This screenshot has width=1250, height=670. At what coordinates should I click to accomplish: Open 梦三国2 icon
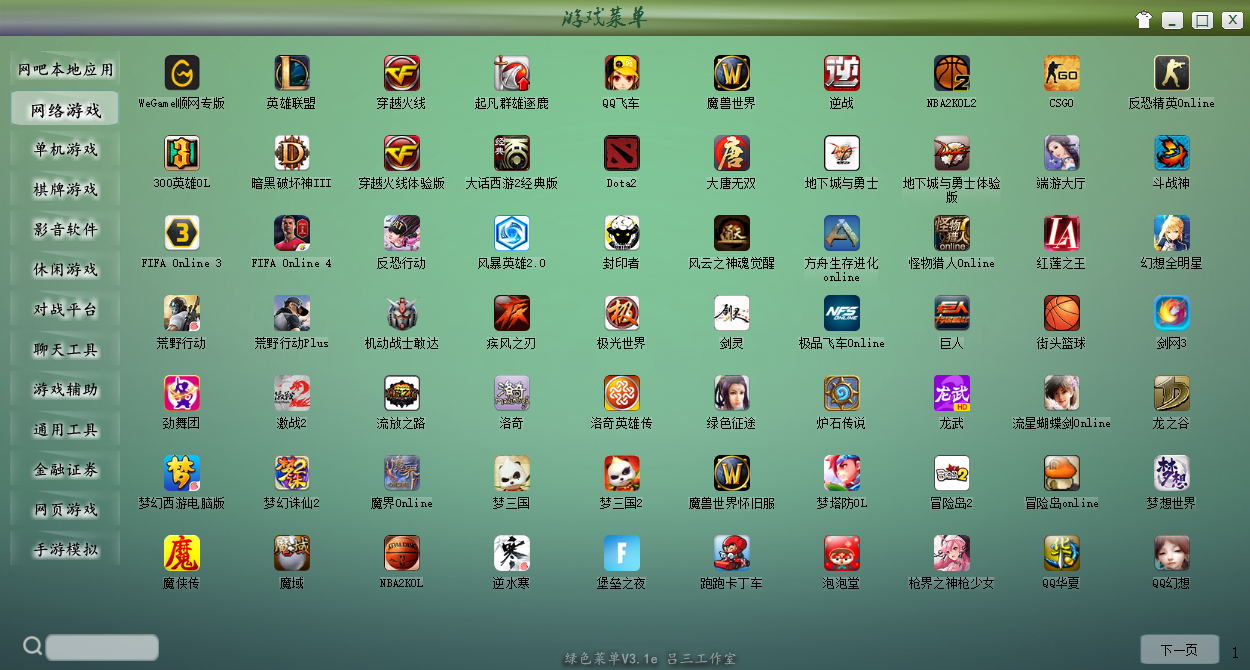pos(622,473)
